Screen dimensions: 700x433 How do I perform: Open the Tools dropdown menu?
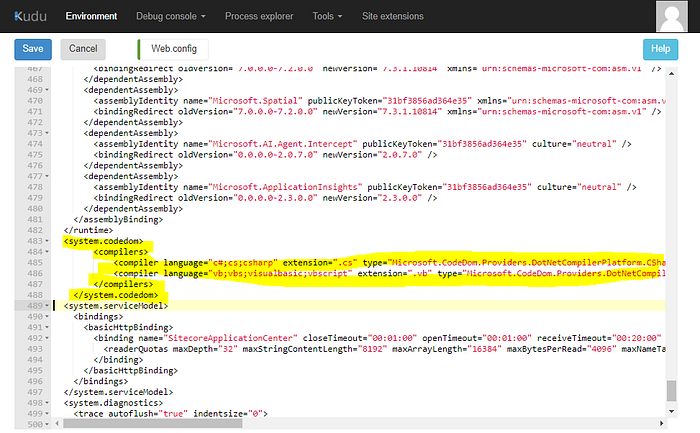(x=327, y=16)
